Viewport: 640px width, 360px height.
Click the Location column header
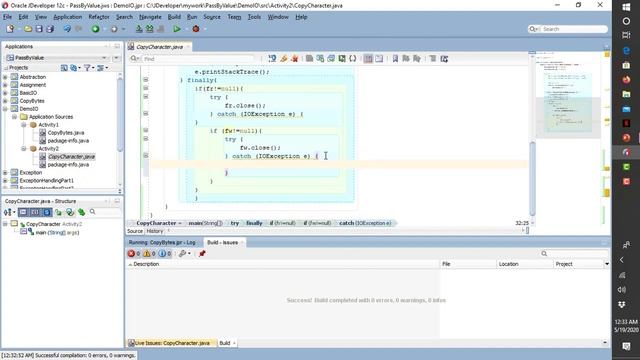pyautogui.click(x=524, y=264)
